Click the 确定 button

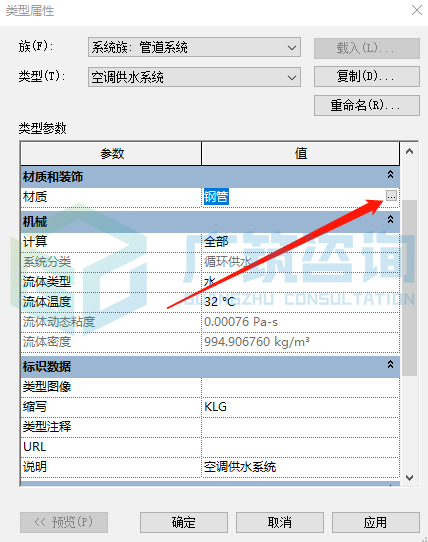184,522
